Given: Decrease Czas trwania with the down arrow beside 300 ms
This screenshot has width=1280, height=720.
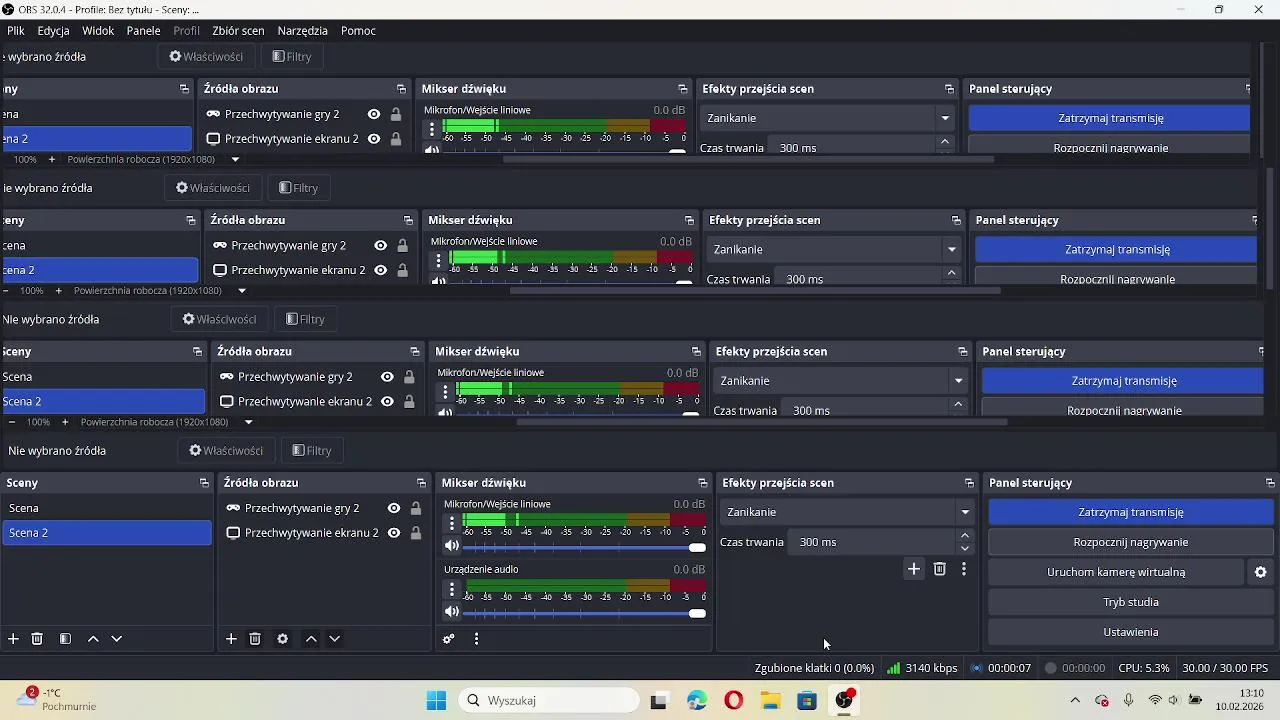Looking at the screenshot, I should pyautogui.click(x=965, y=548).
